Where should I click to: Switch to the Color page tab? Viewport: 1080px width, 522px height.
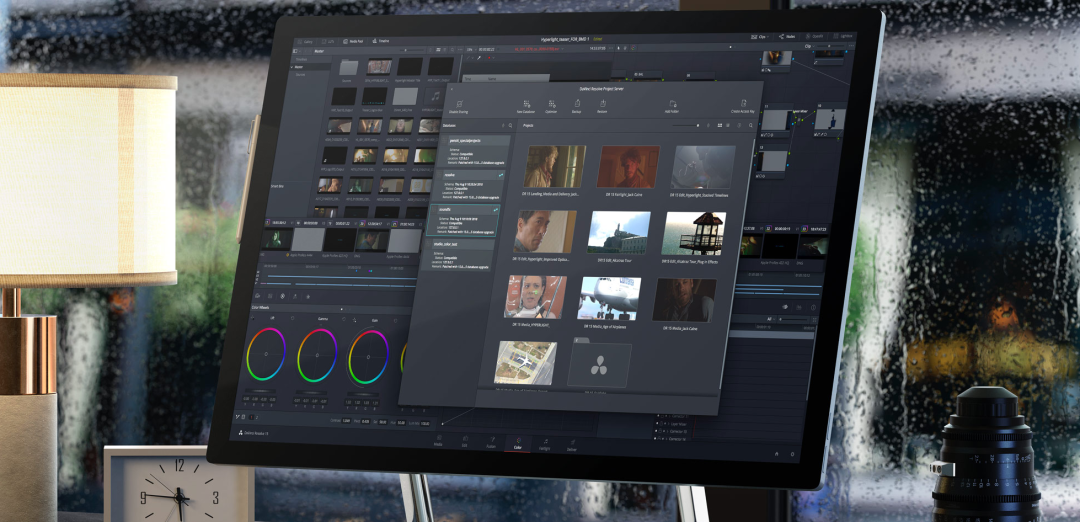click(x=518, y=443)
